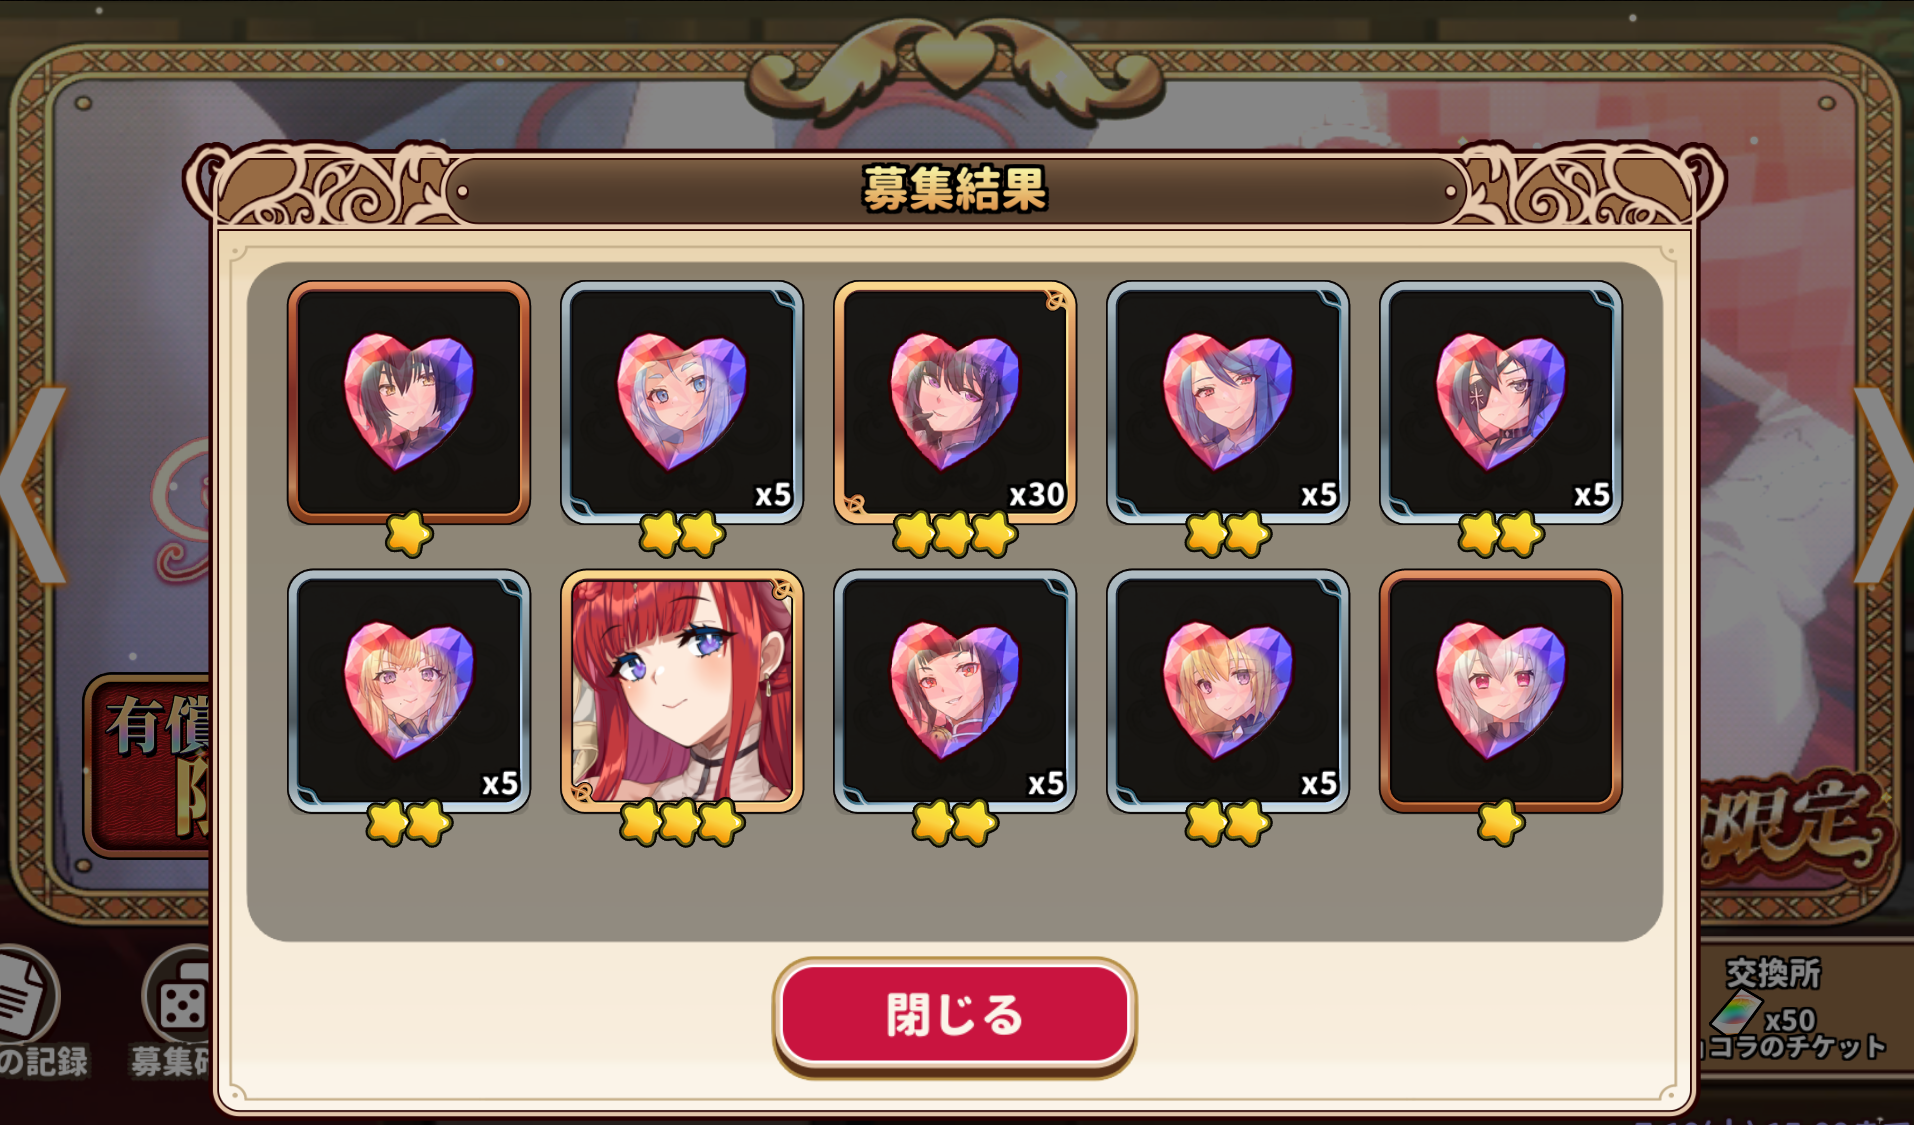Select the red-haired three-star character portrait
This screenshot has width=1914, height=1125.
[x=682, y=691]
